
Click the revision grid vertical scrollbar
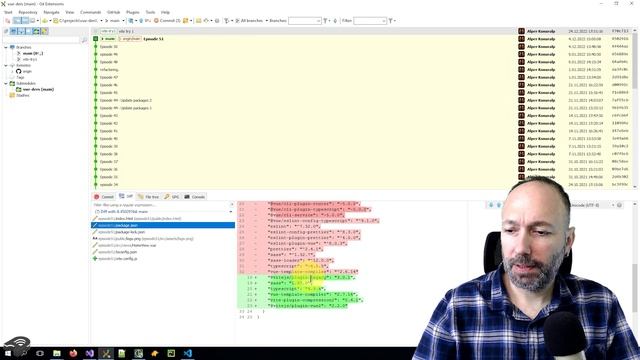(x=635, y=108)
